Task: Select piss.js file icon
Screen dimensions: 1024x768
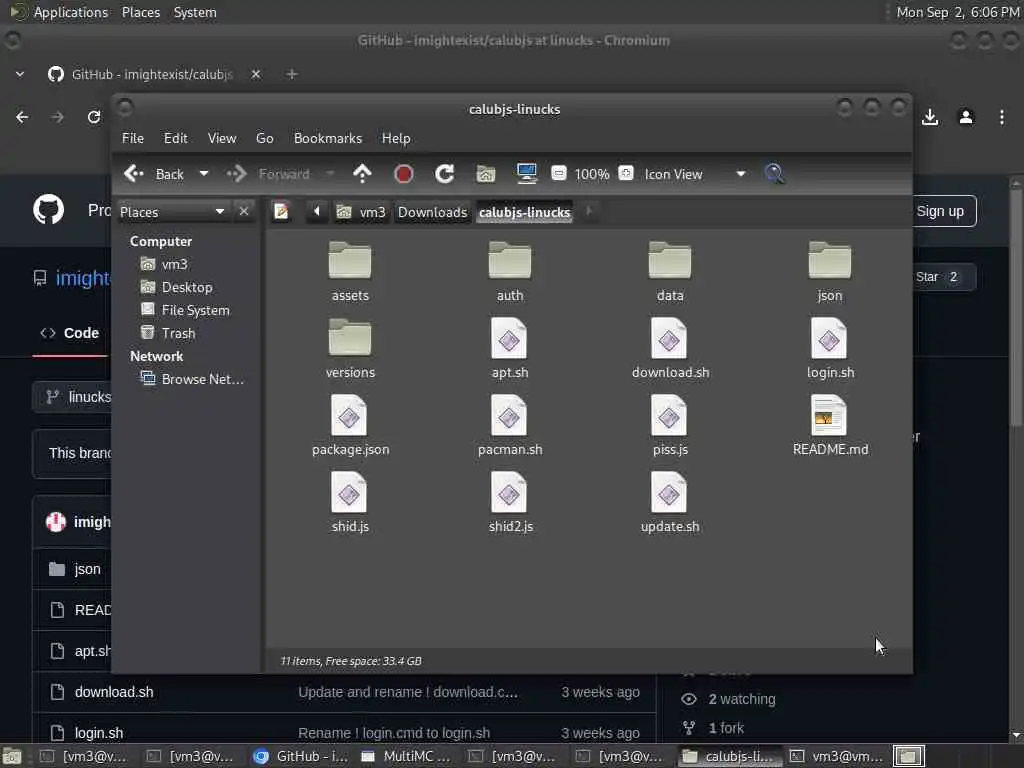Action: [x=669, y=415]
